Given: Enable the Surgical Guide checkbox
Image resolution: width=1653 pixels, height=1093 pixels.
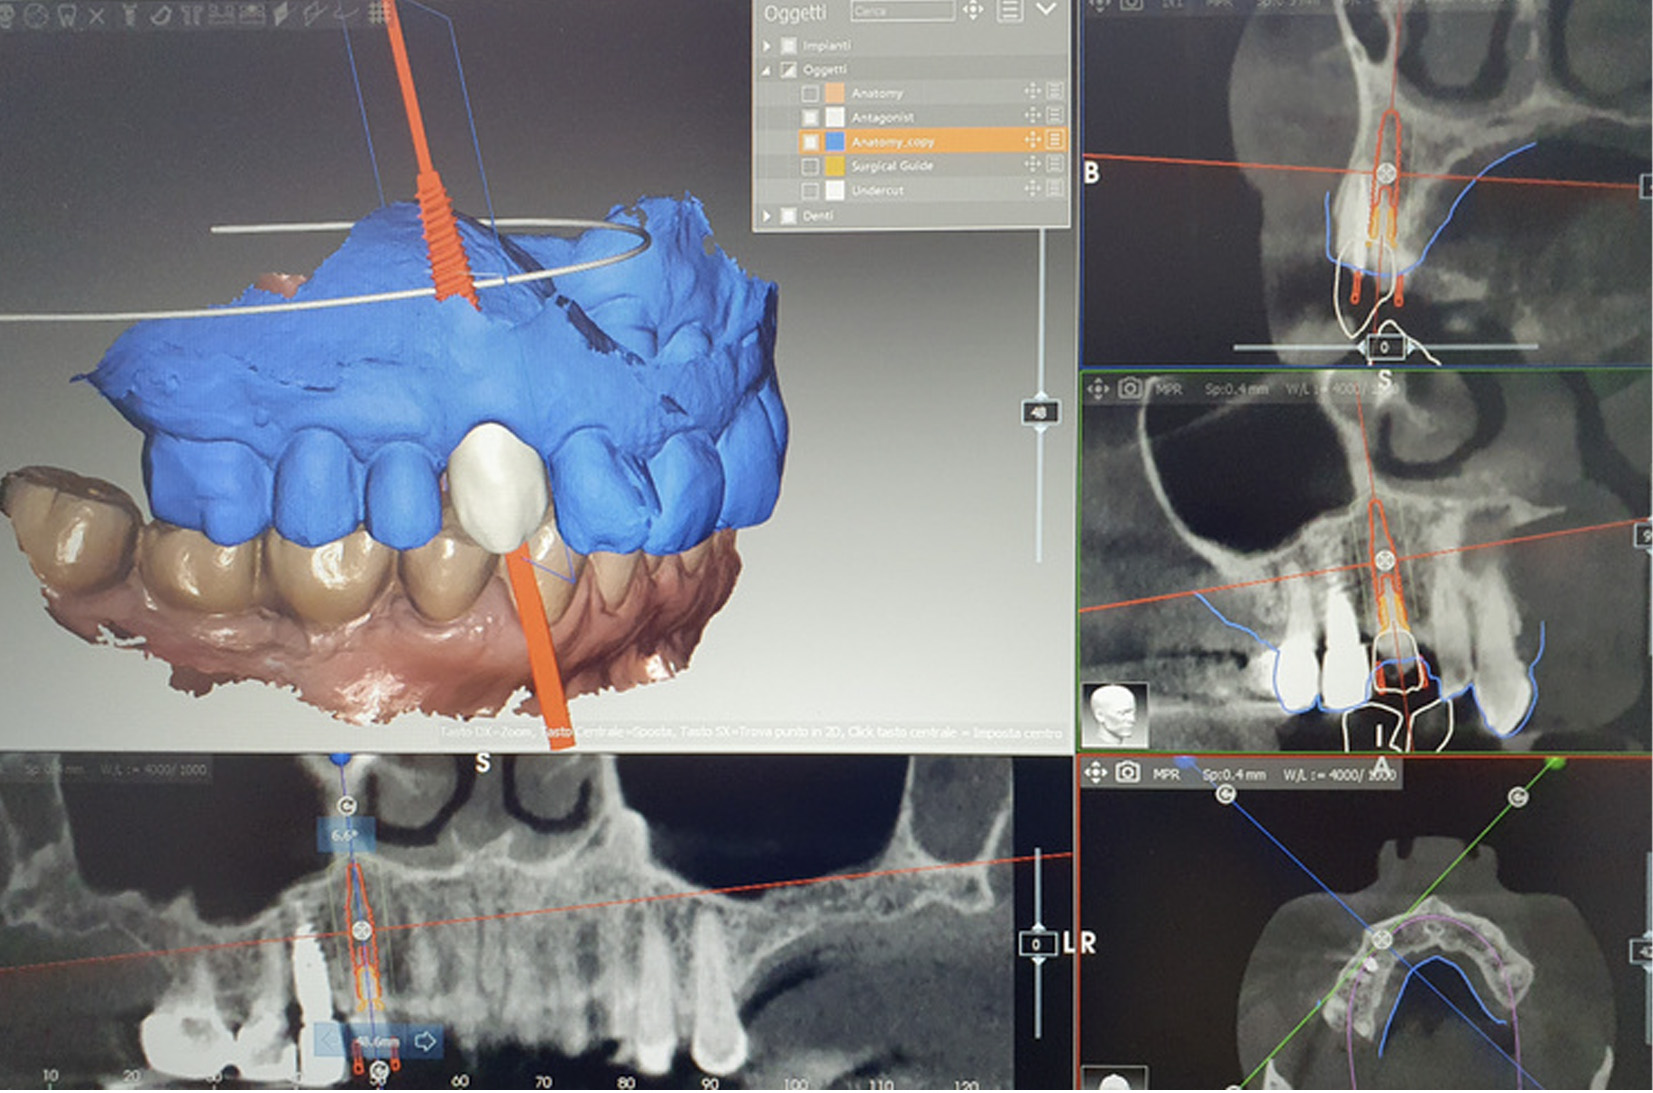Looking at the screenshot, I should tap(810, 166).
